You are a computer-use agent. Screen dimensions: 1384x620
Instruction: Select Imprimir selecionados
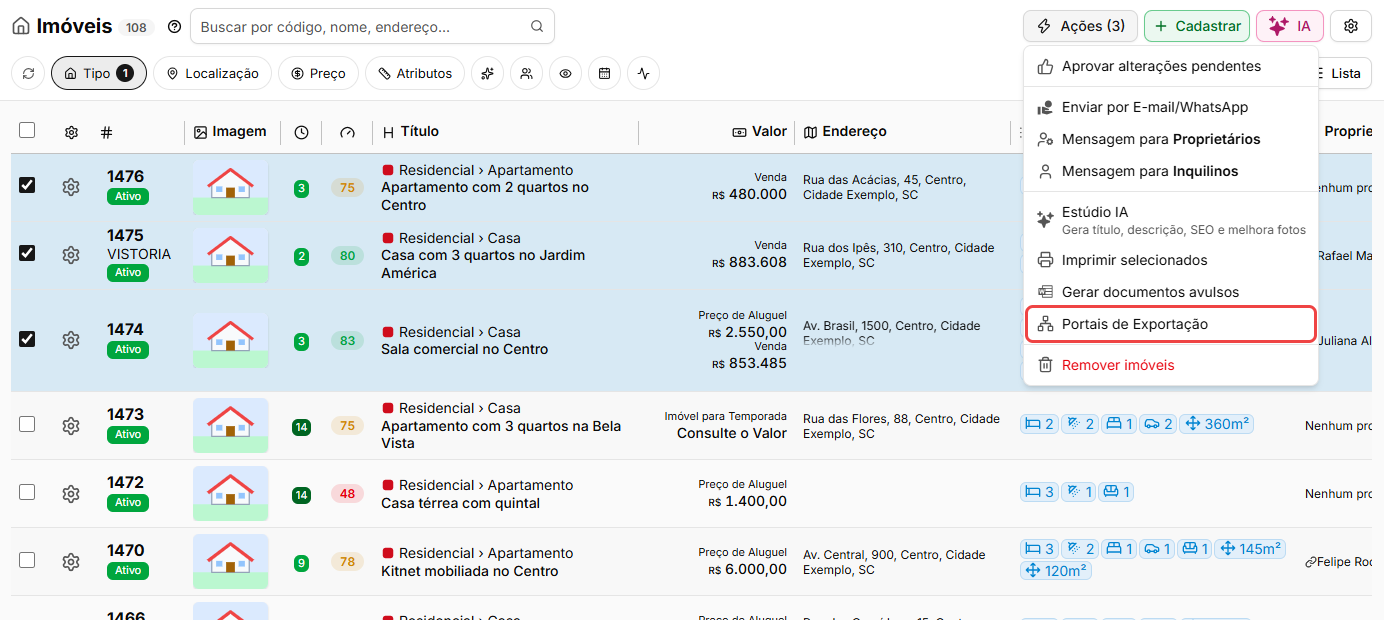pyautogui.click(x=1171, y=260)
